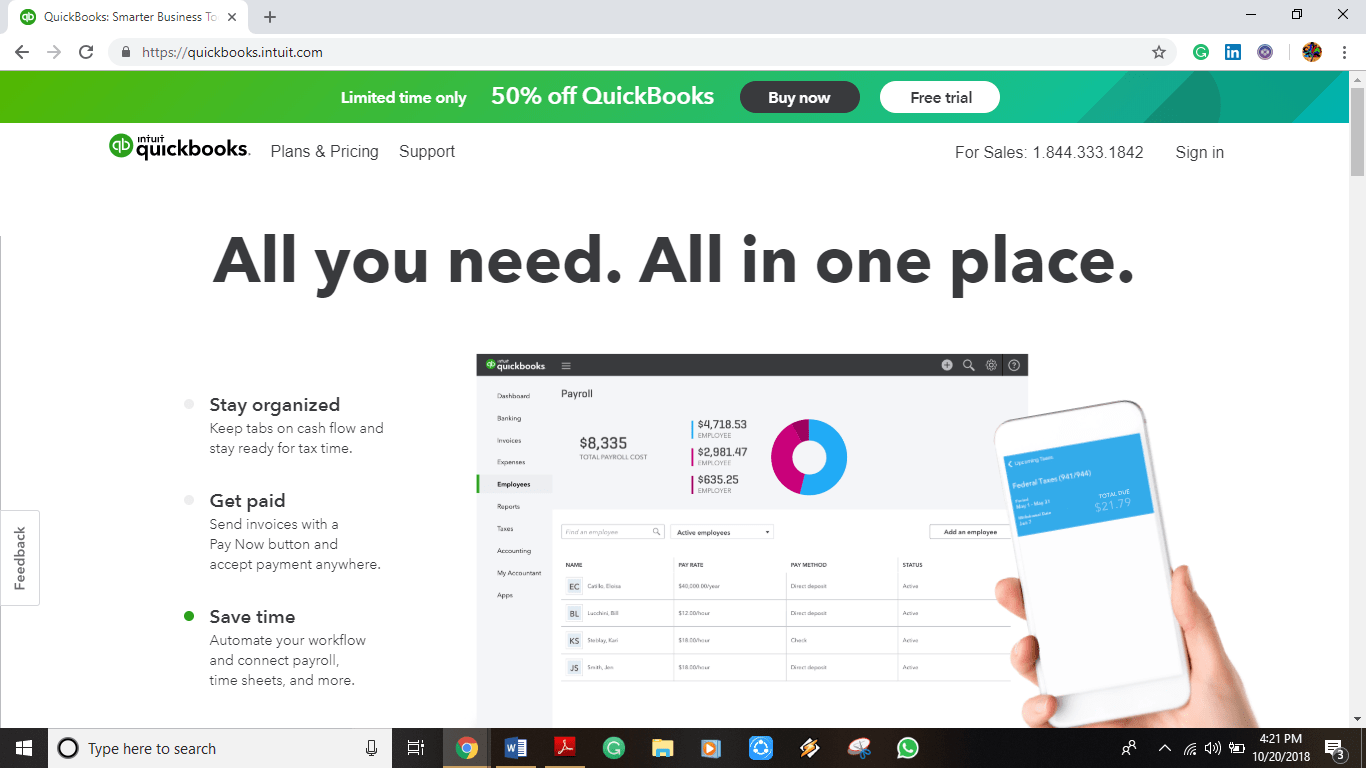Viewport: 1366px width, 768px height.
Task: Click gear settings icon in QuickBooks preview
Action: click(x=991, y=365)
